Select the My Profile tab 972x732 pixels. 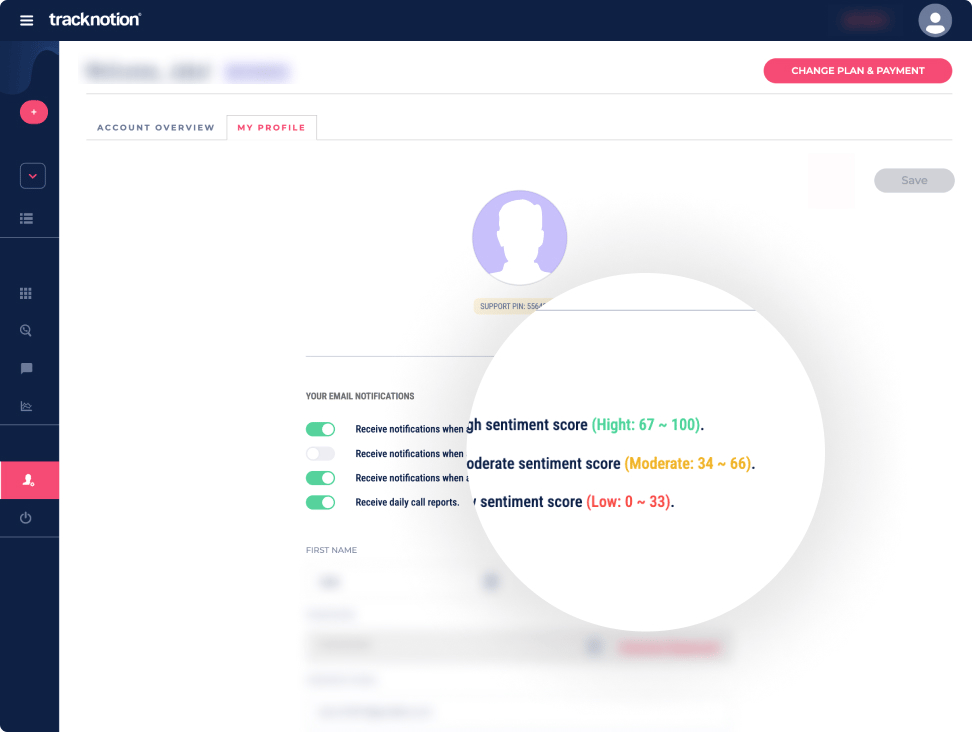click(x=271, y=128)
